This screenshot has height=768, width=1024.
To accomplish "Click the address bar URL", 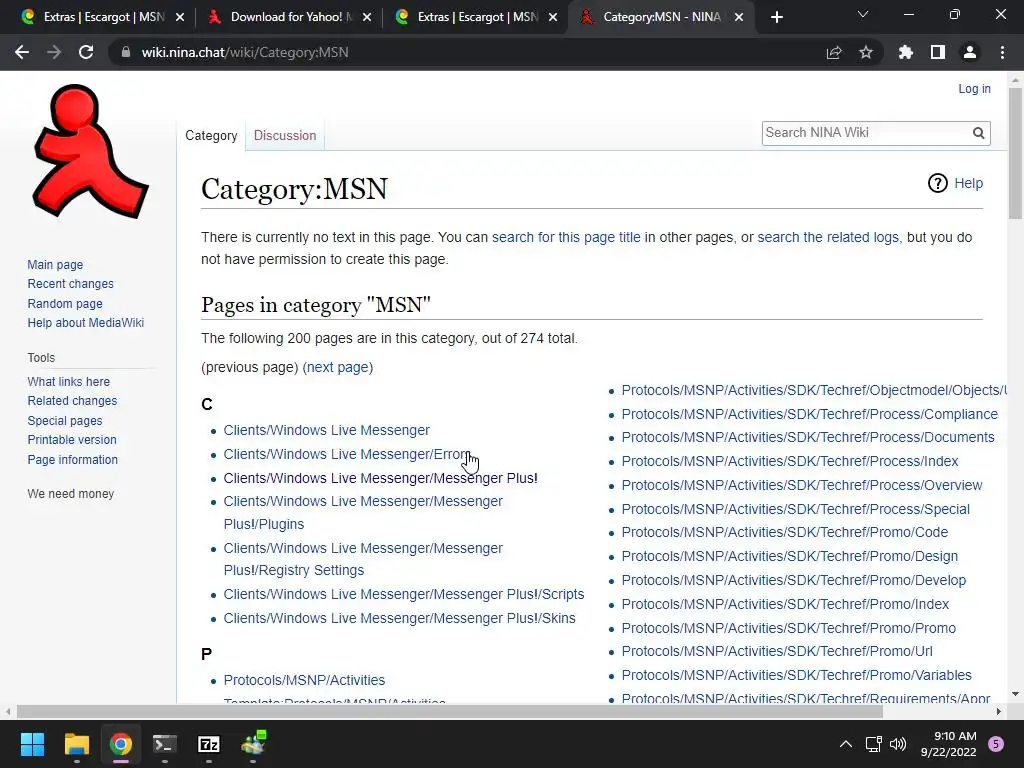I will point(245,52).
